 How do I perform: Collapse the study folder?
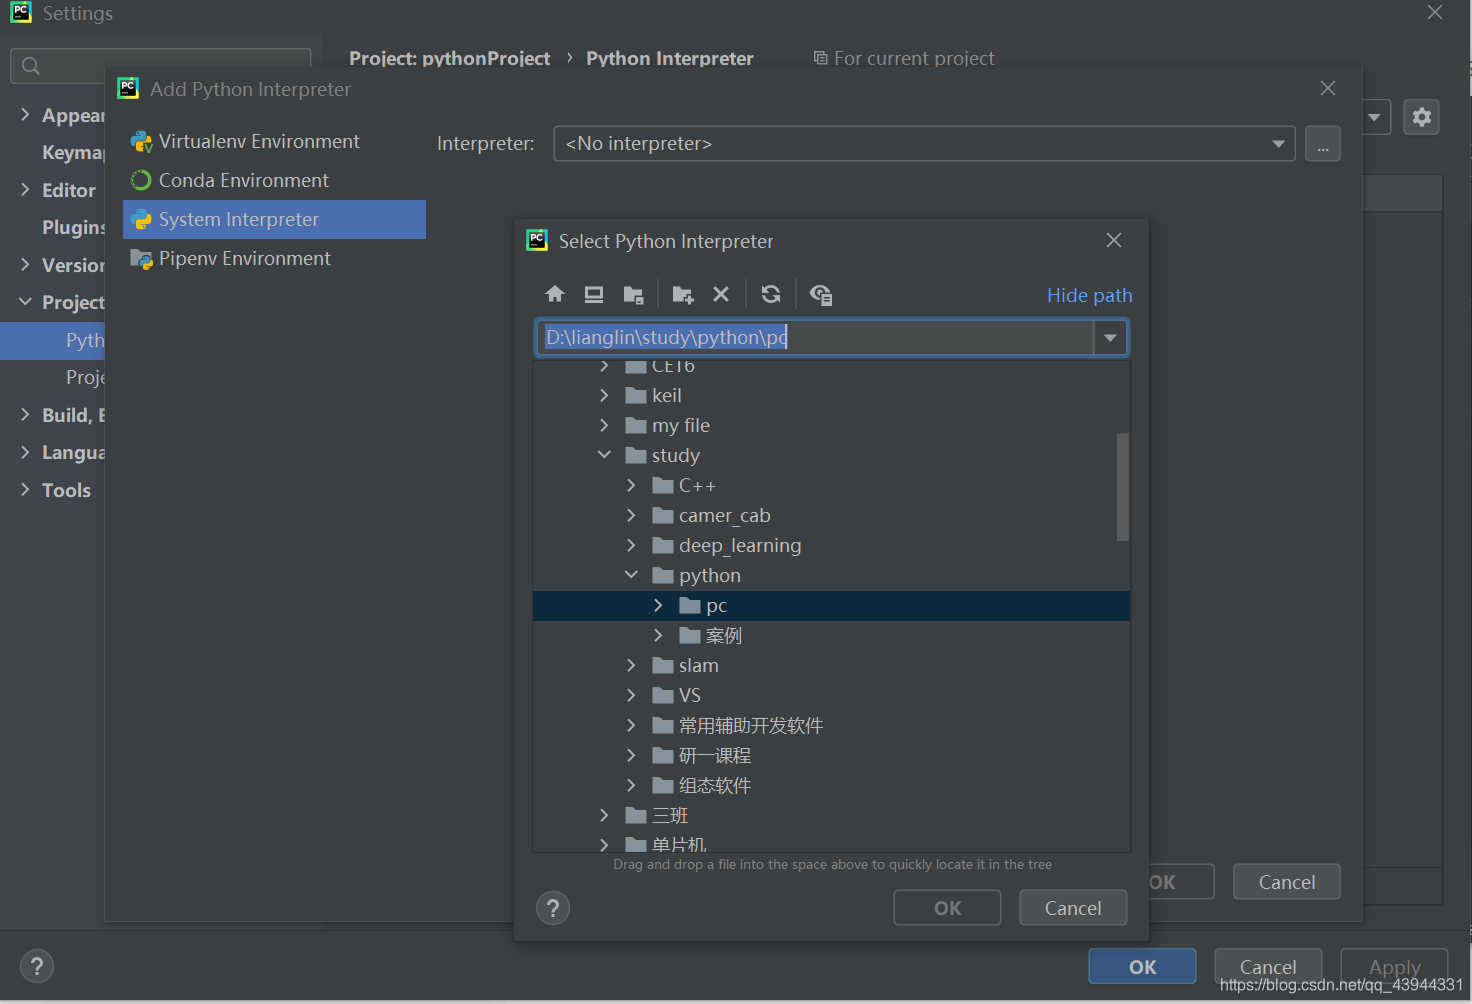point(604,455)
